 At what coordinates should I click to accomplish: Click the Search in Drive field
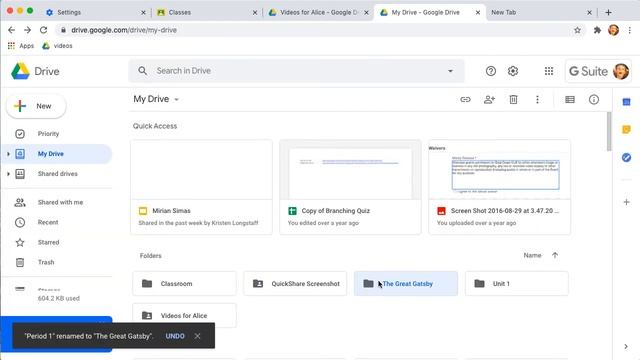296,71
